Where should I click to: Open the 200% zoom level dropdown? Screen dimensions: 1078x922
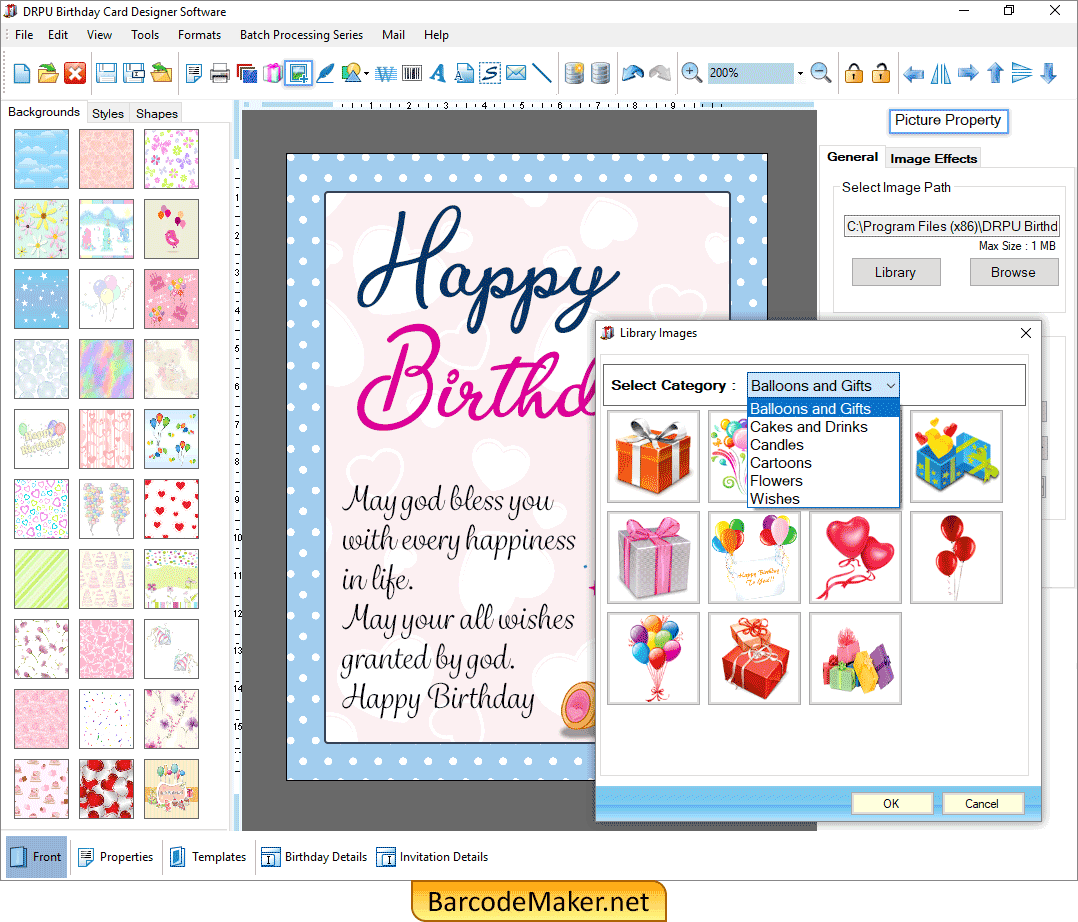tap(800, 74)
